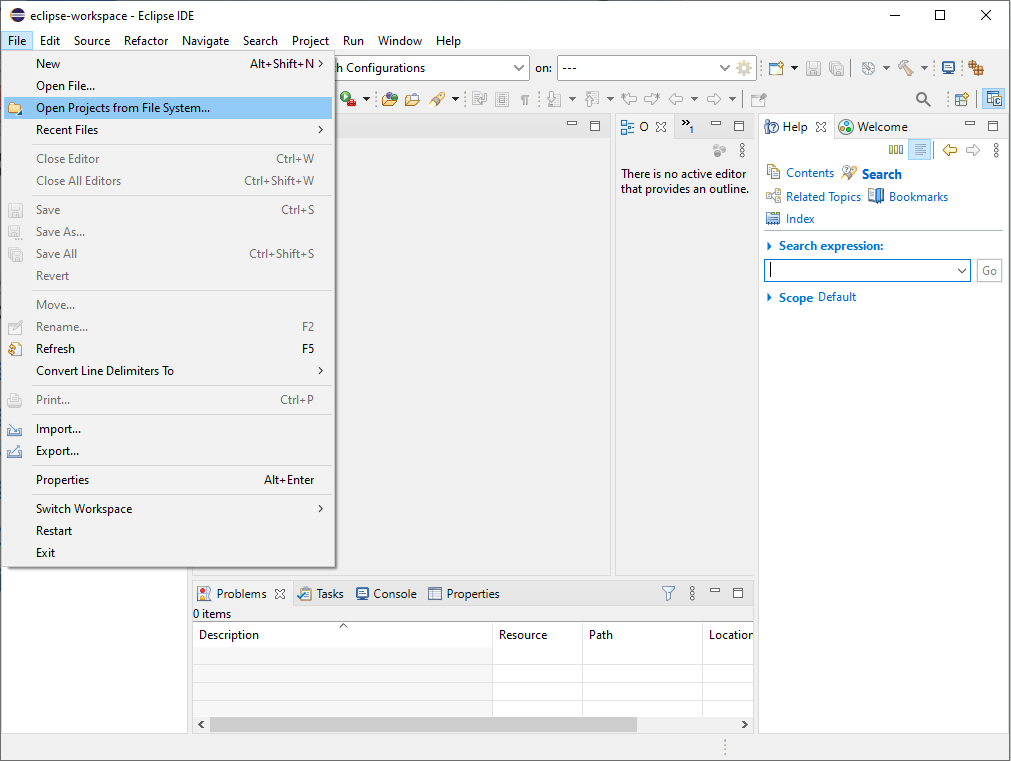Click the launch configuration gear icon
The height and width of the screenshot is (761, 1011).
click(744, 68)
